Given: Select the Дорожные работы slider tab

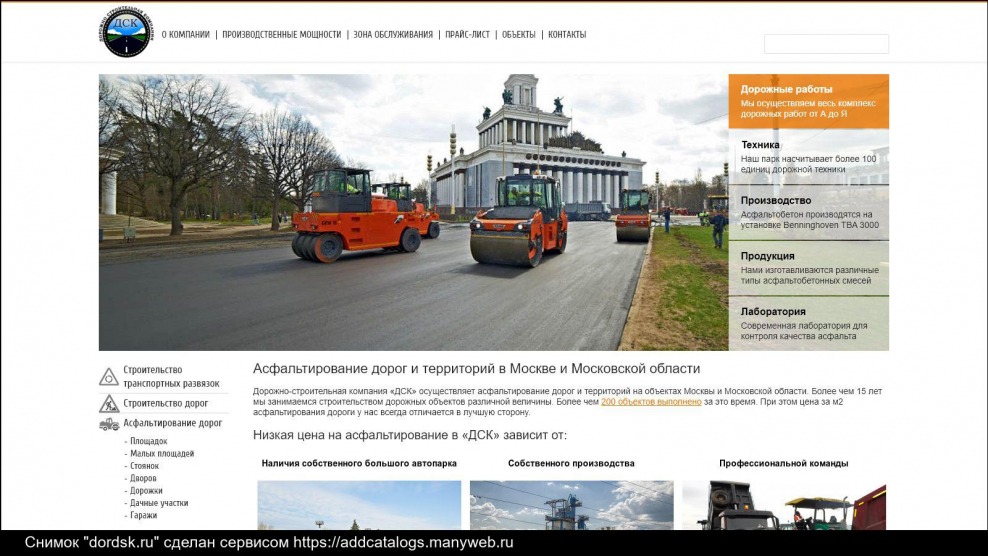Looking at the screenshot, I should [808, 101].
